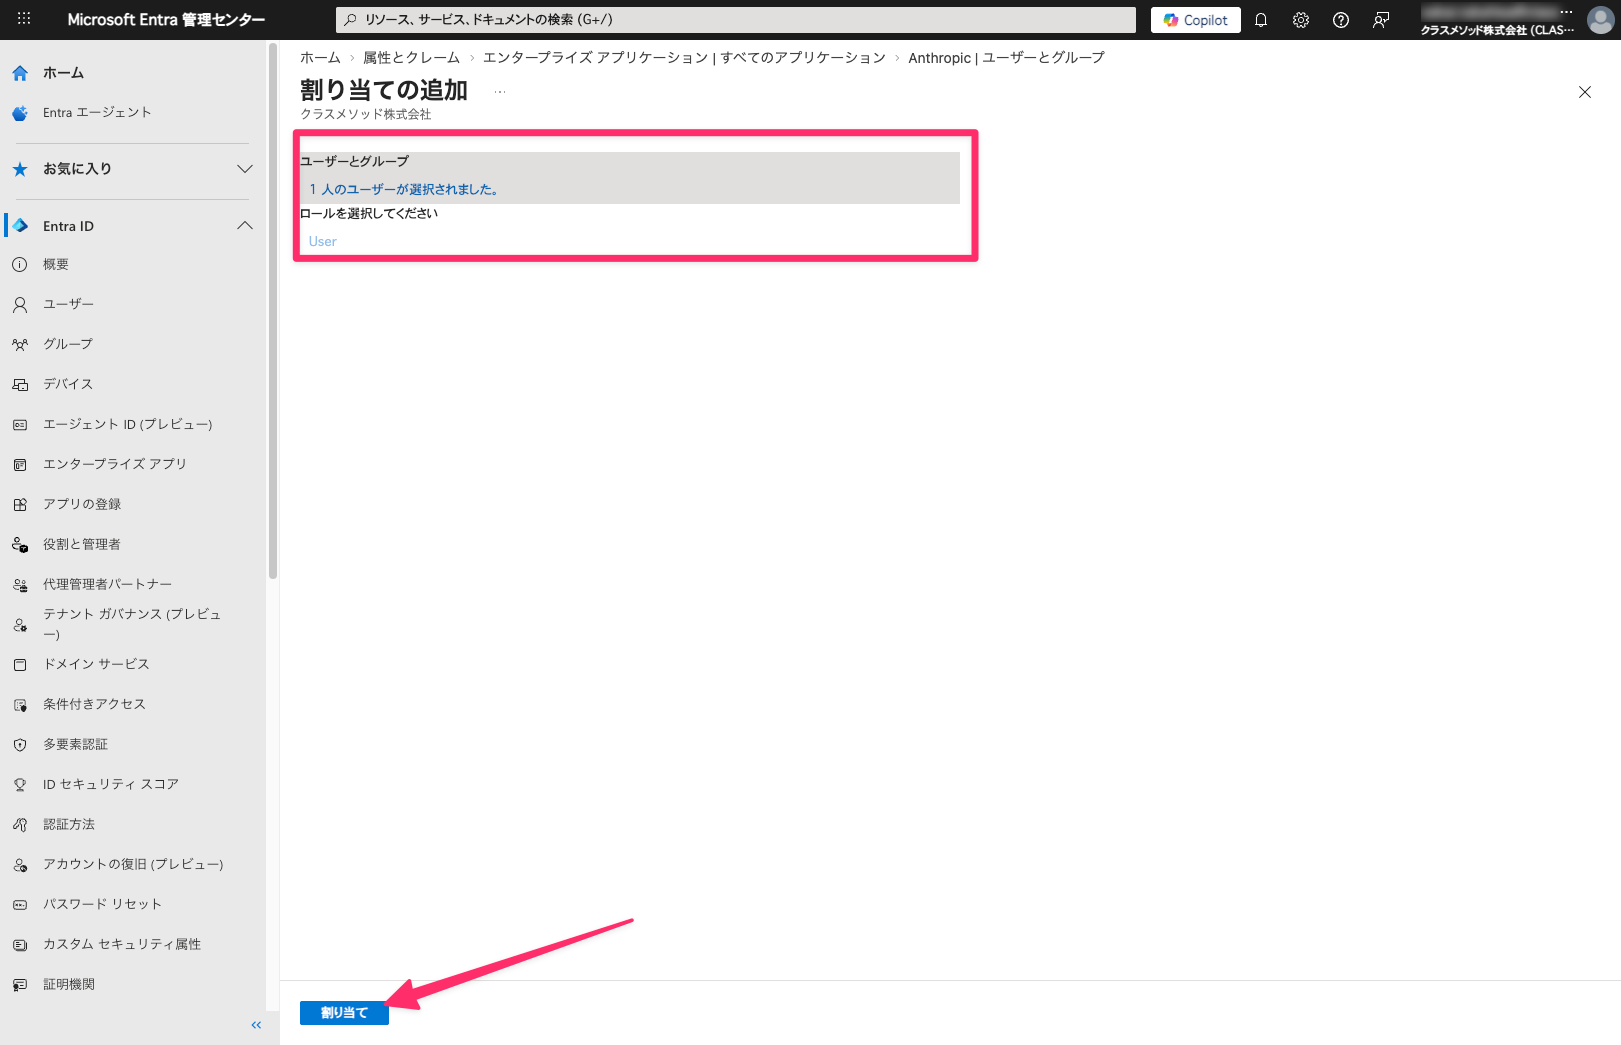Click the 割り当て button

(x=344, y=1013)
